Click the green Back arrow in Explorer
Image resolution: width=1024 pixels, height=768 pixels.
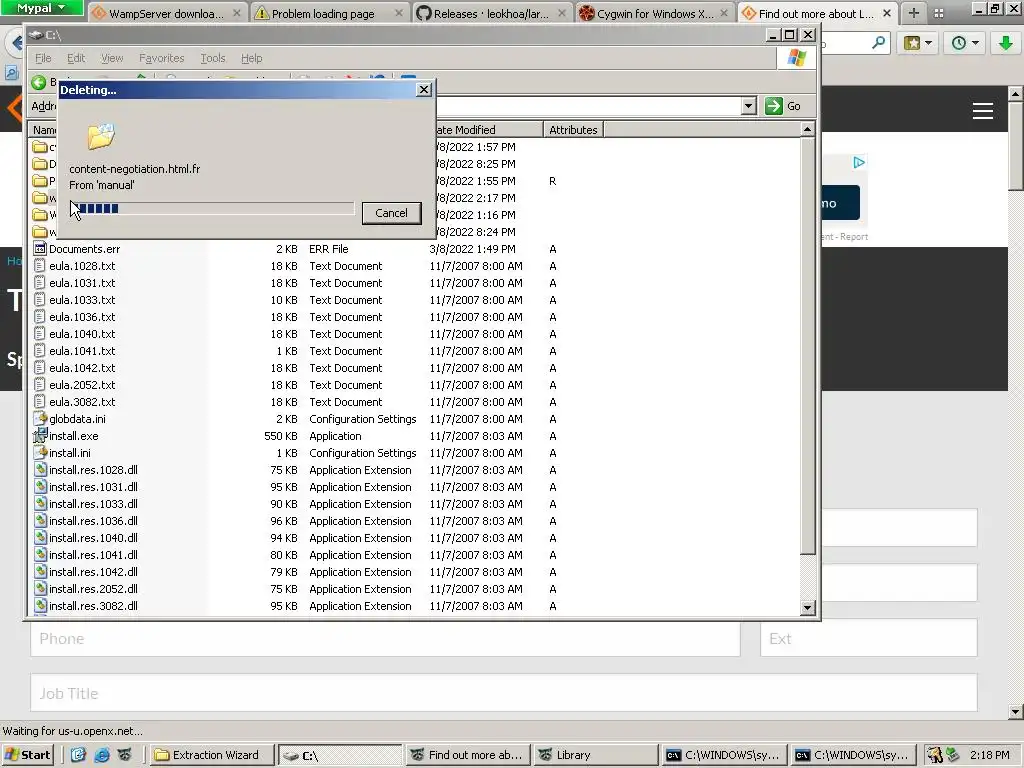39,82
